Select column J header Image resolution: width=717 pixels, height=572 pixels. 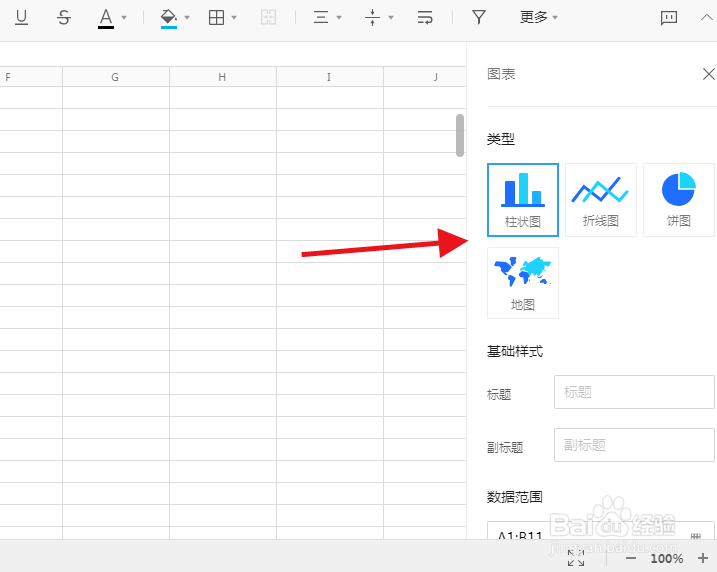[425, 77]
